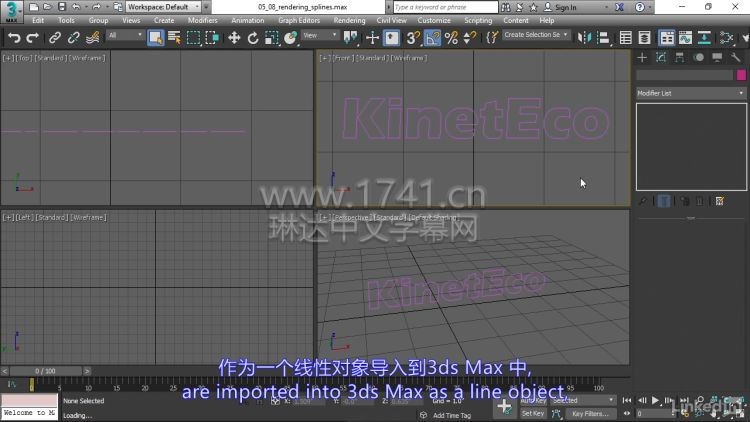Toggle the ribbon display
The width and height of the screenshot is (750, 422).
(666, 37)
